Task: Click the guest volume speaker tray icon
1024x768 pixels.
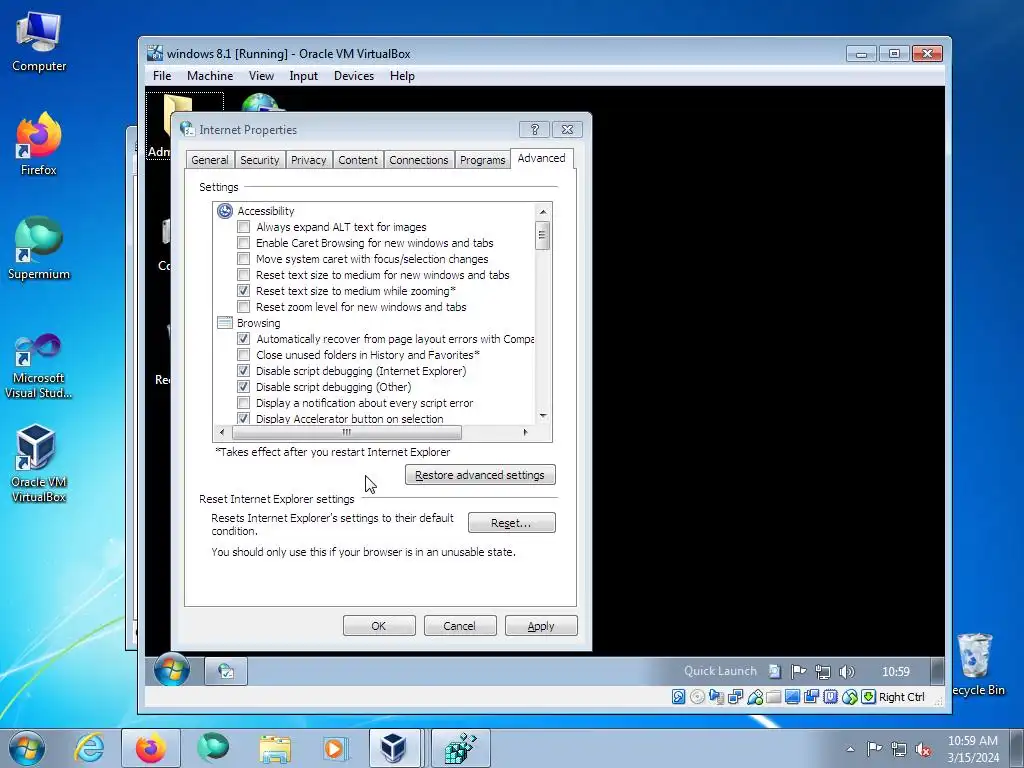Action: [x=847, y=671]
